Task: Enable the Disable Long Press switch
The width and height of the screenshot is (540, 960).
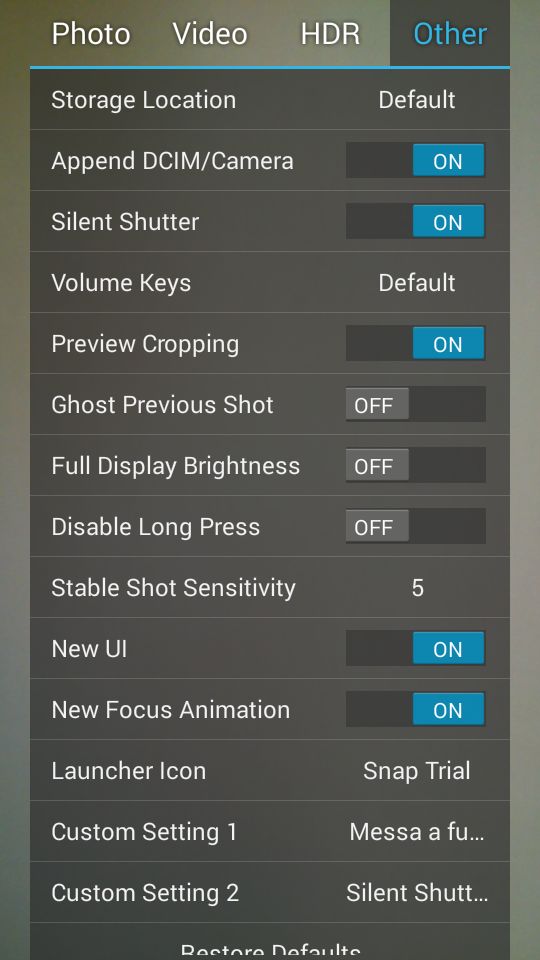Action: click(416, 526)
